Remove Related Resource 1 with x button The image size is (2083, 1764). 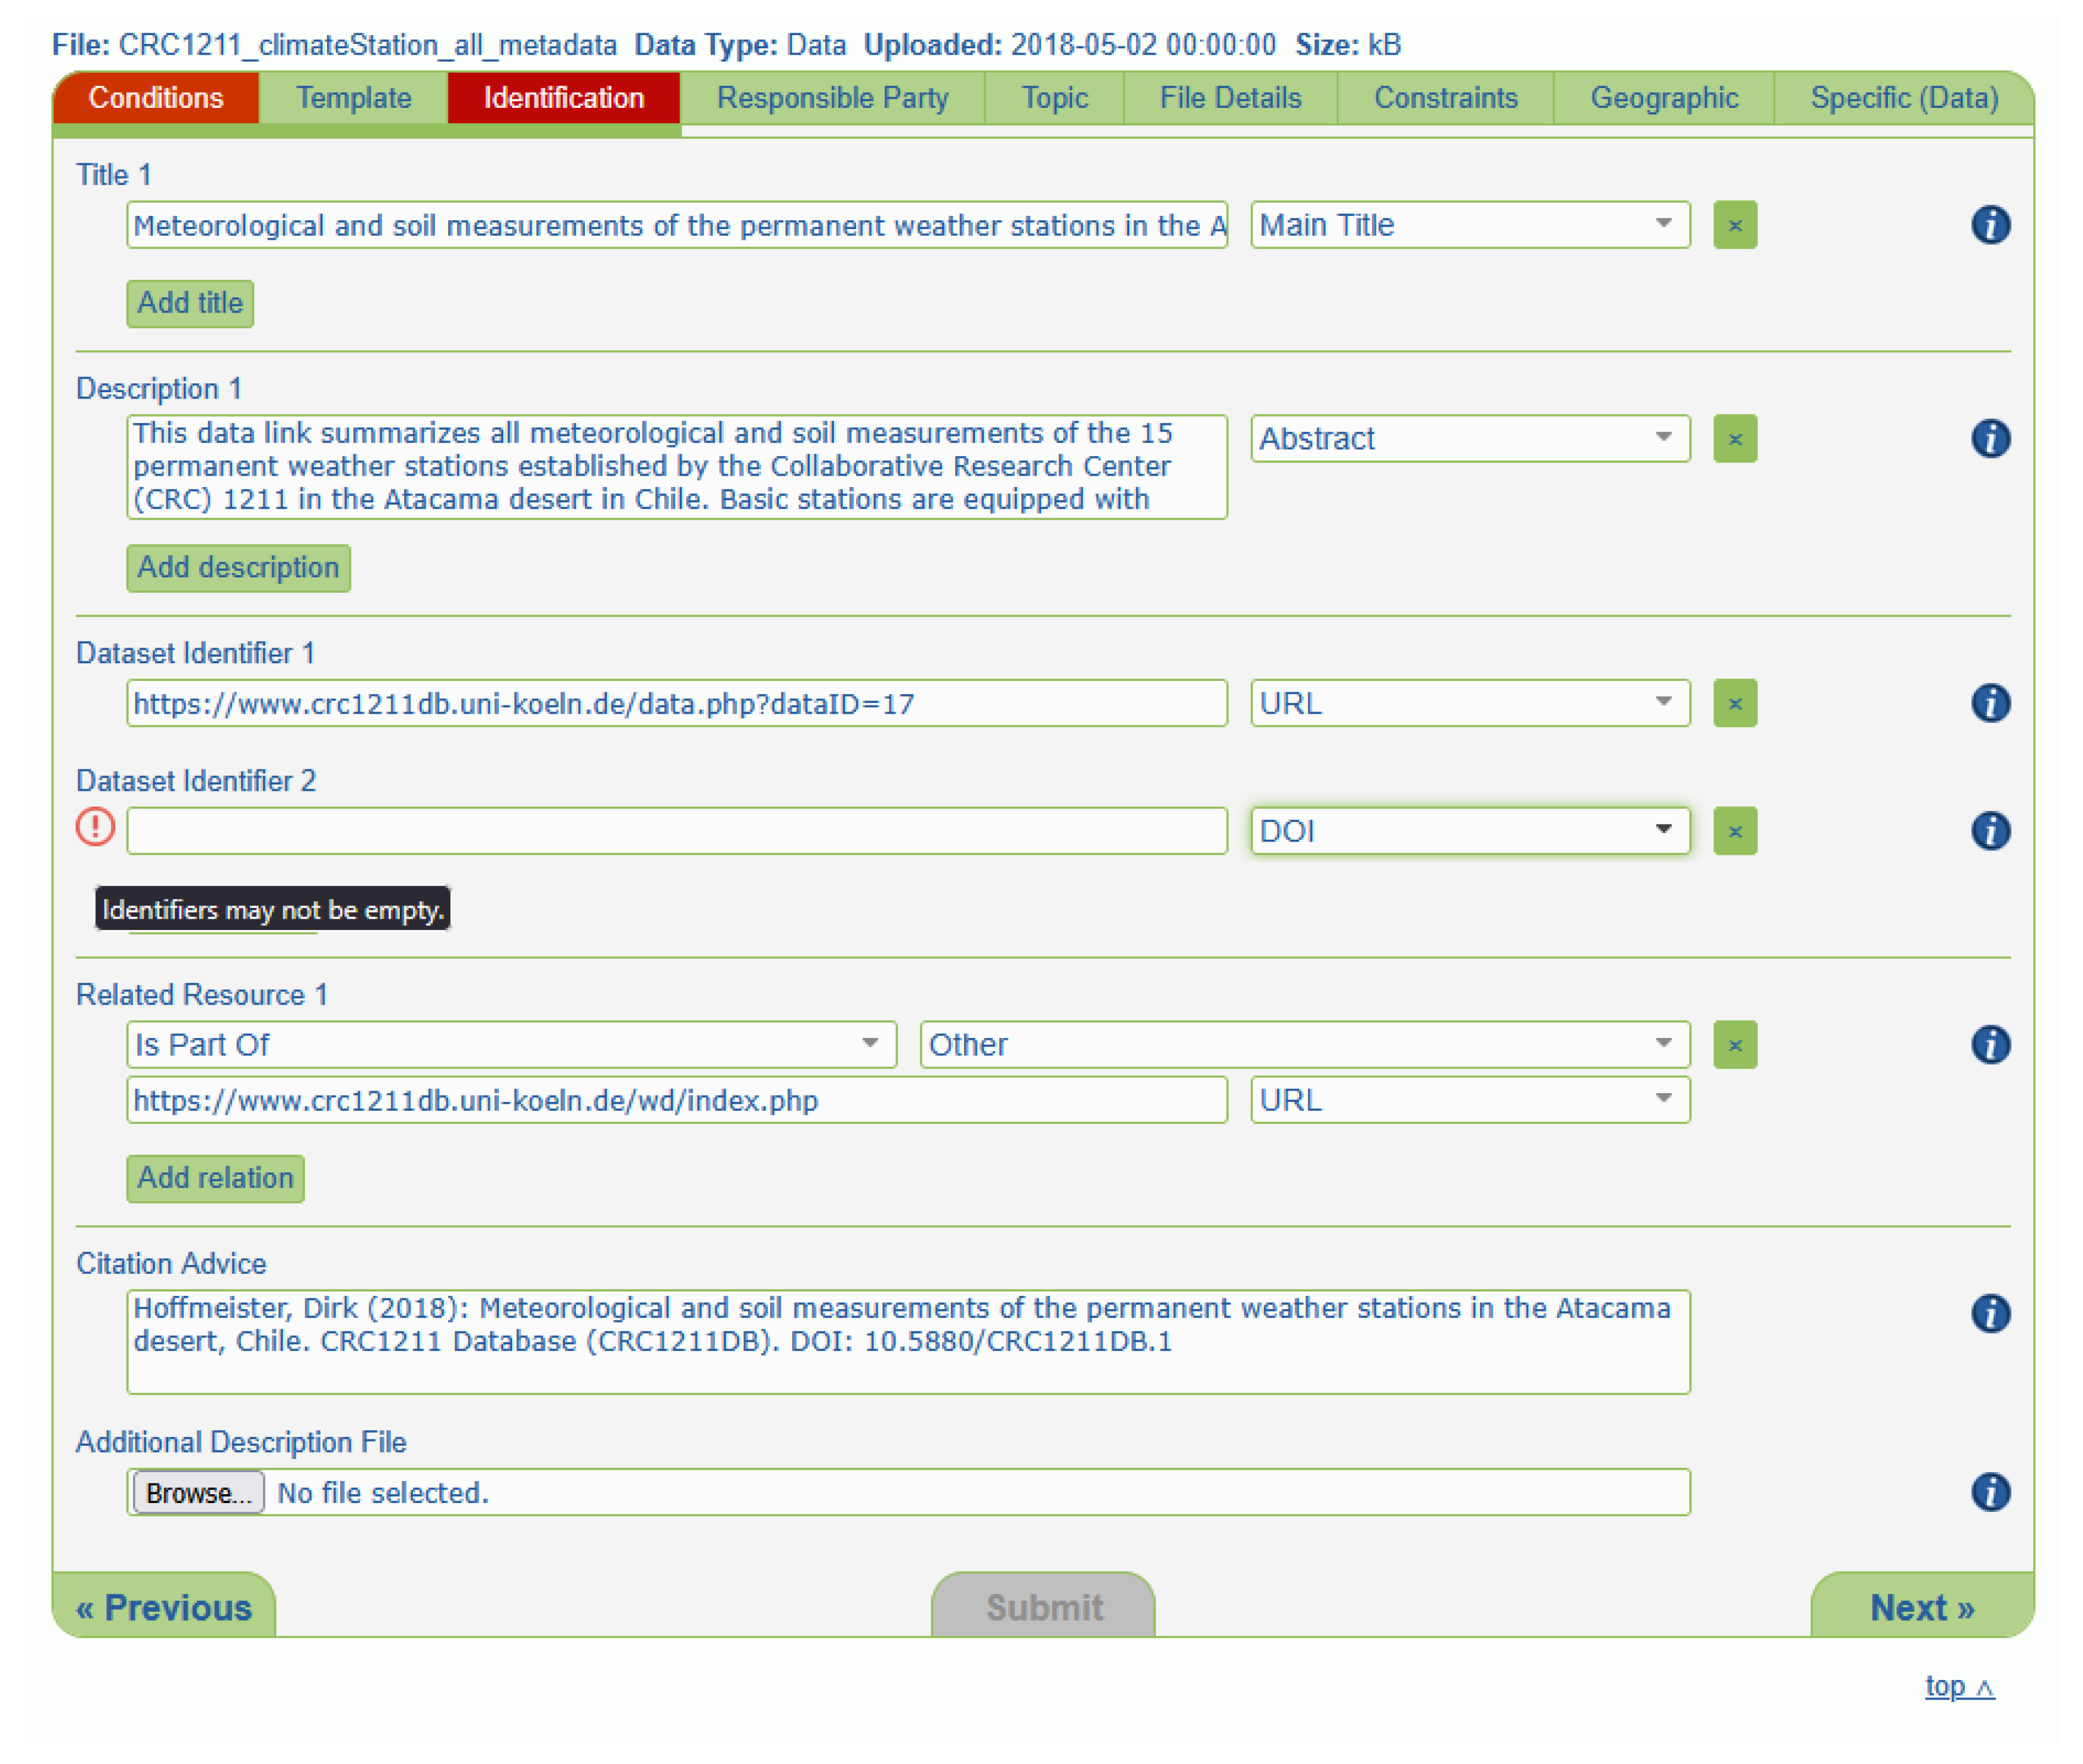coord(1734,1045)
